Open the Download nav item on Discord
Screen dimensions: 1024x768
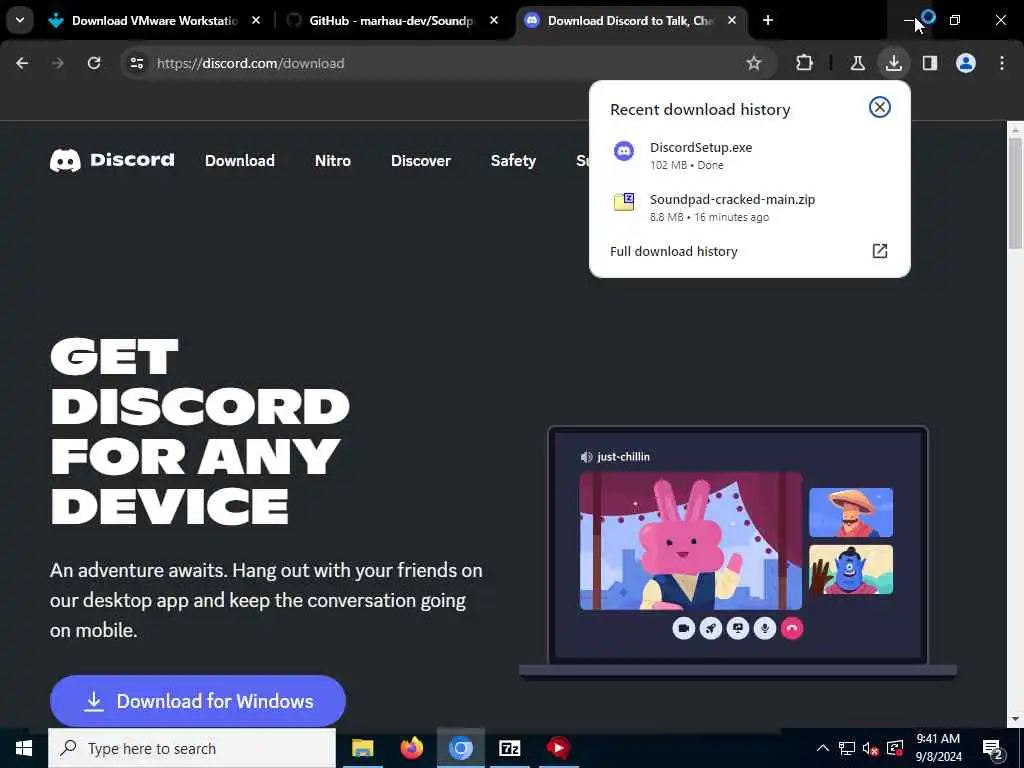coord(240,161)
